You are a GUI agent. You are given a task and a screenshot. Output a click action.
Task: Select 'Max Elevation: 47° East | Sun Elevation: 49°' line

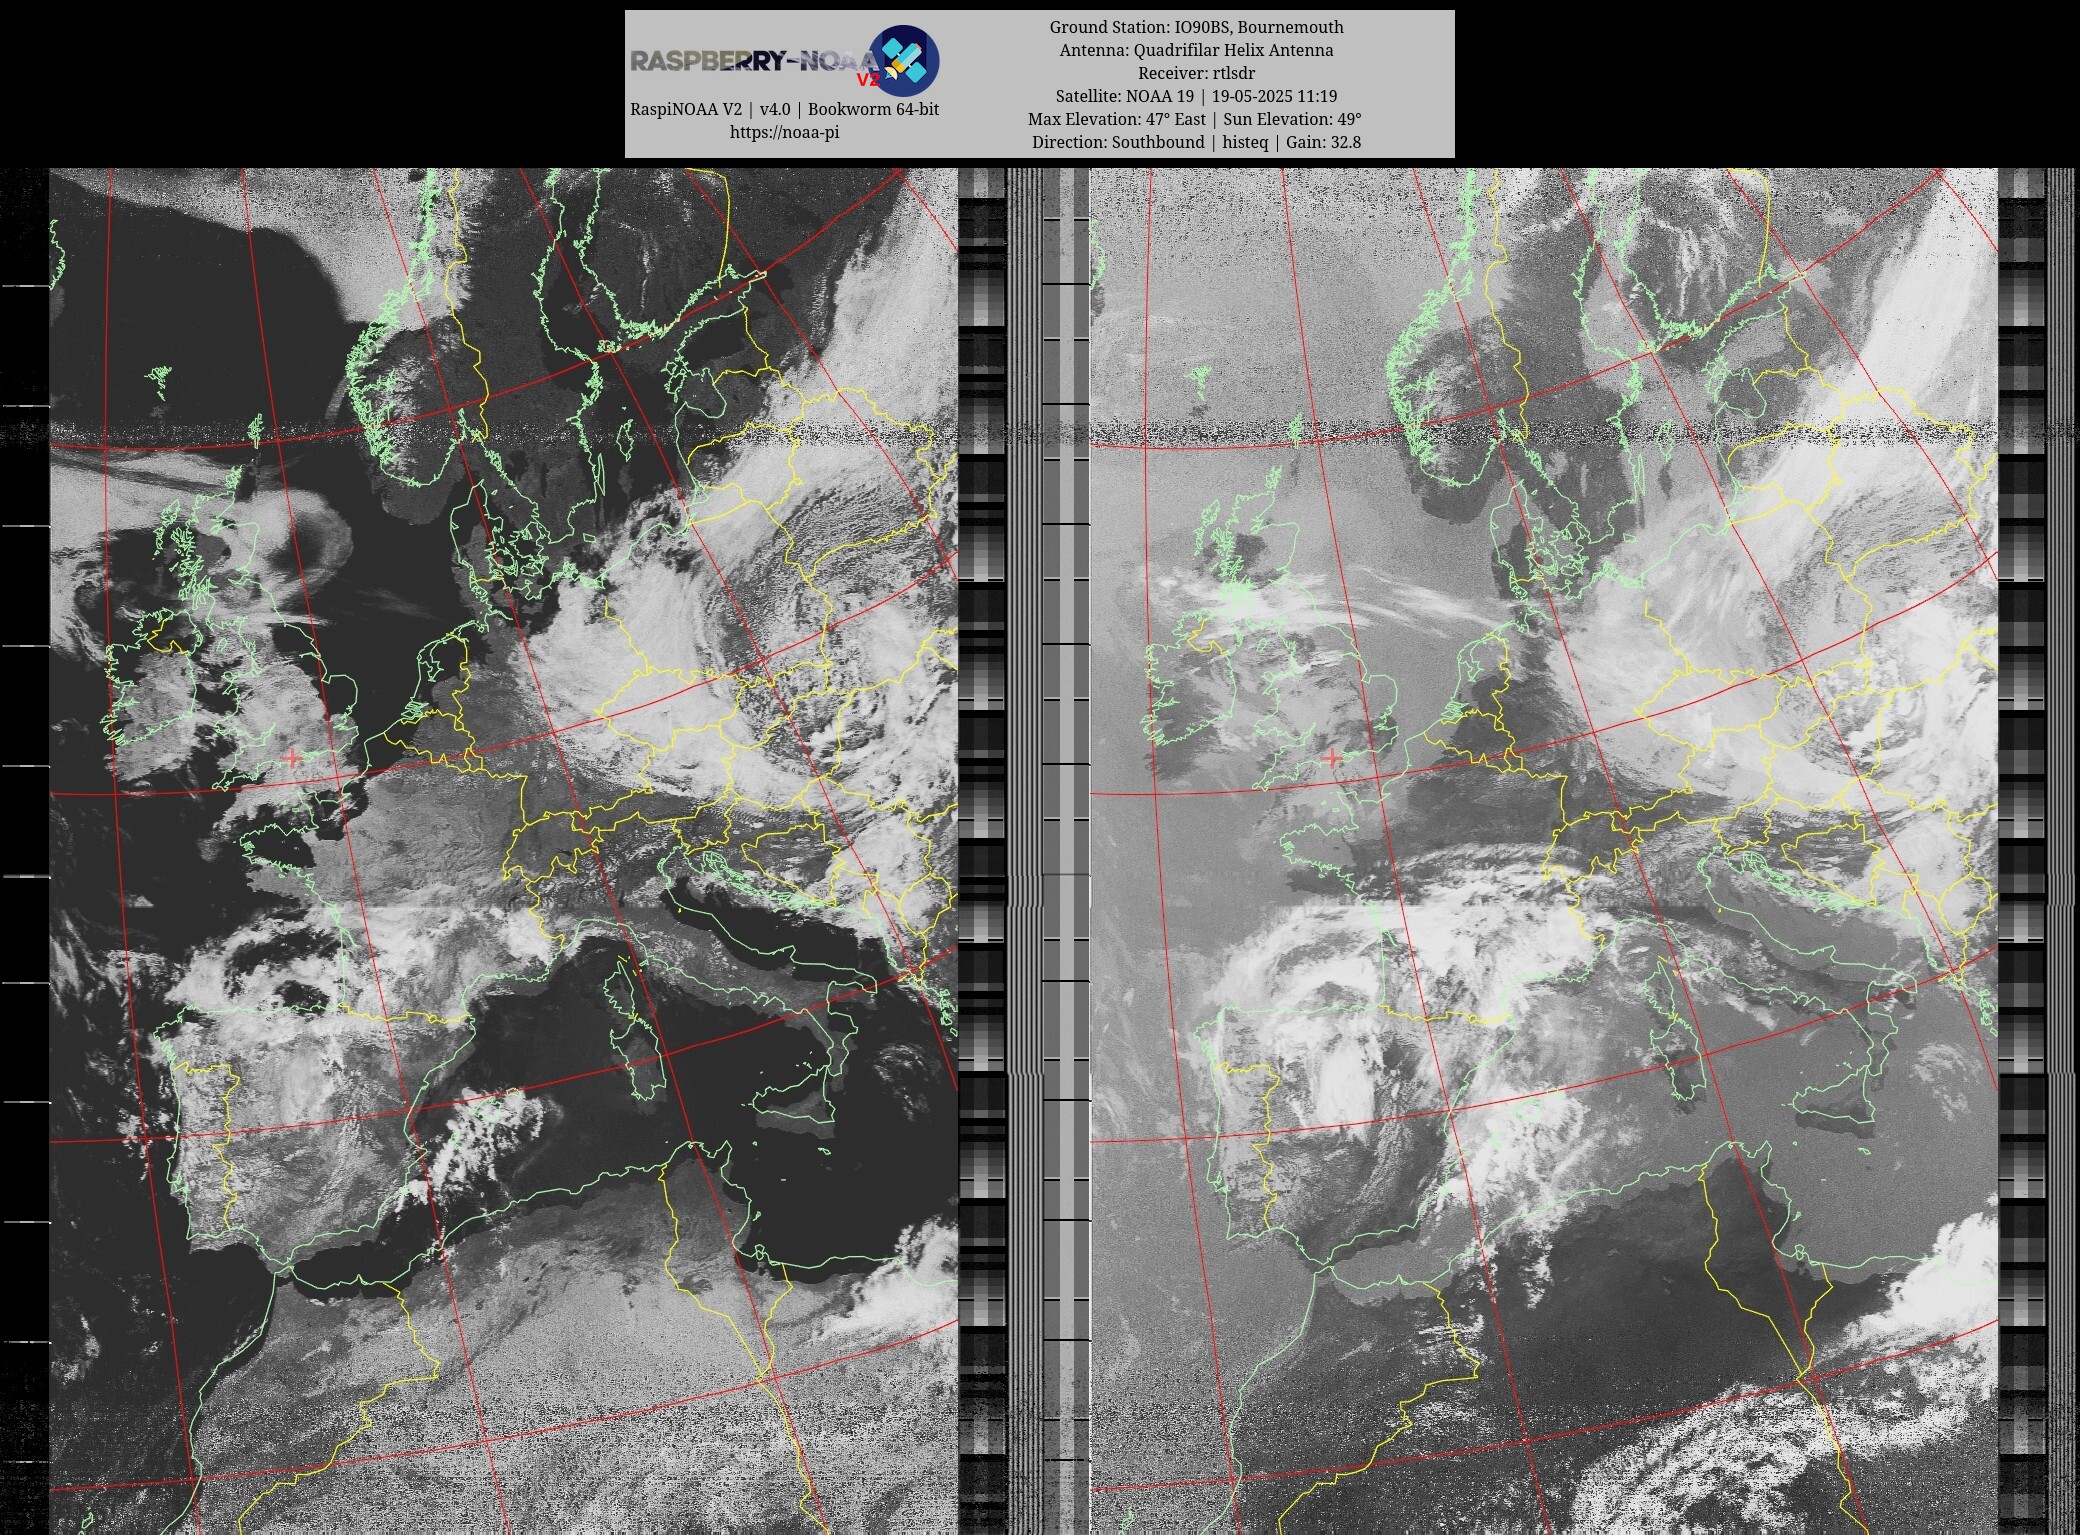pyautogui.click(x=1196, y=119)
